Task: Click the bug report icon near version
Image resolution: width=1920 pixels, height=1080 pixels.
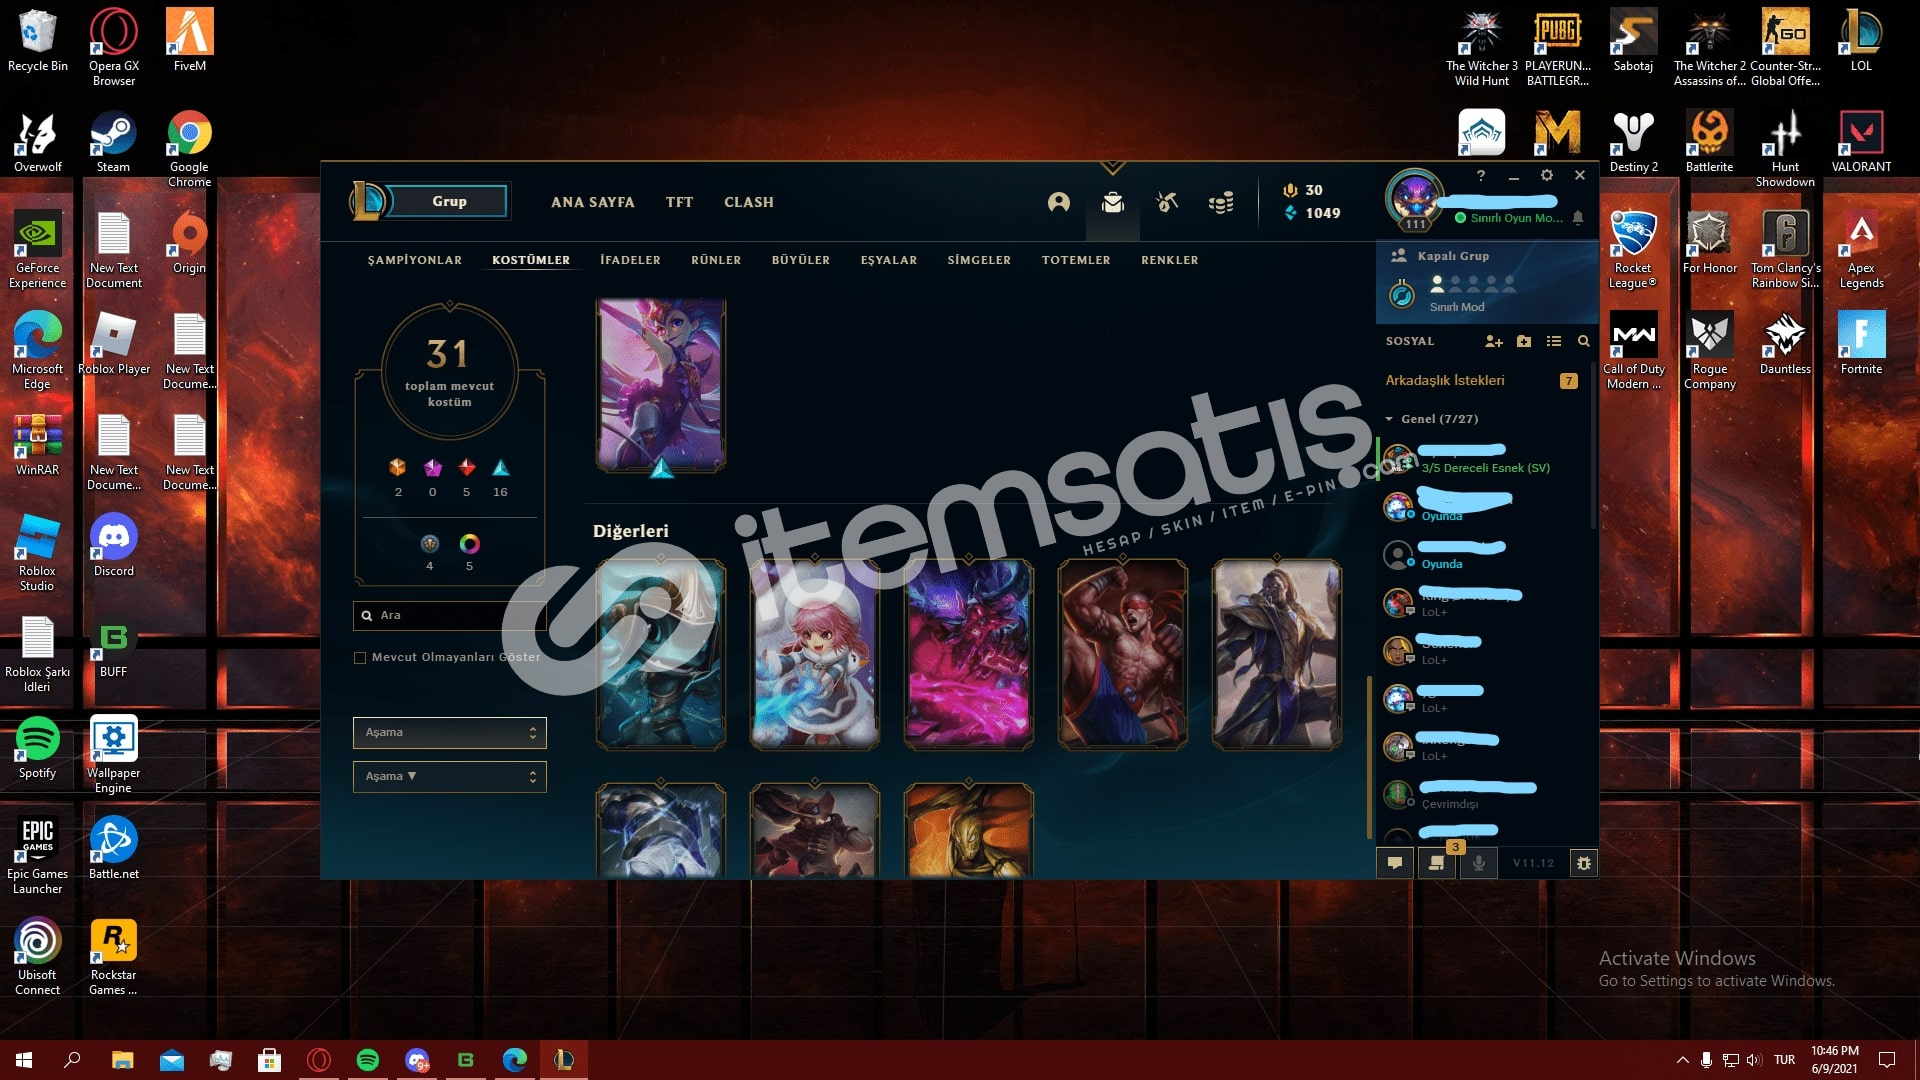Action: pyautogui.click(x=1584, y=863)
